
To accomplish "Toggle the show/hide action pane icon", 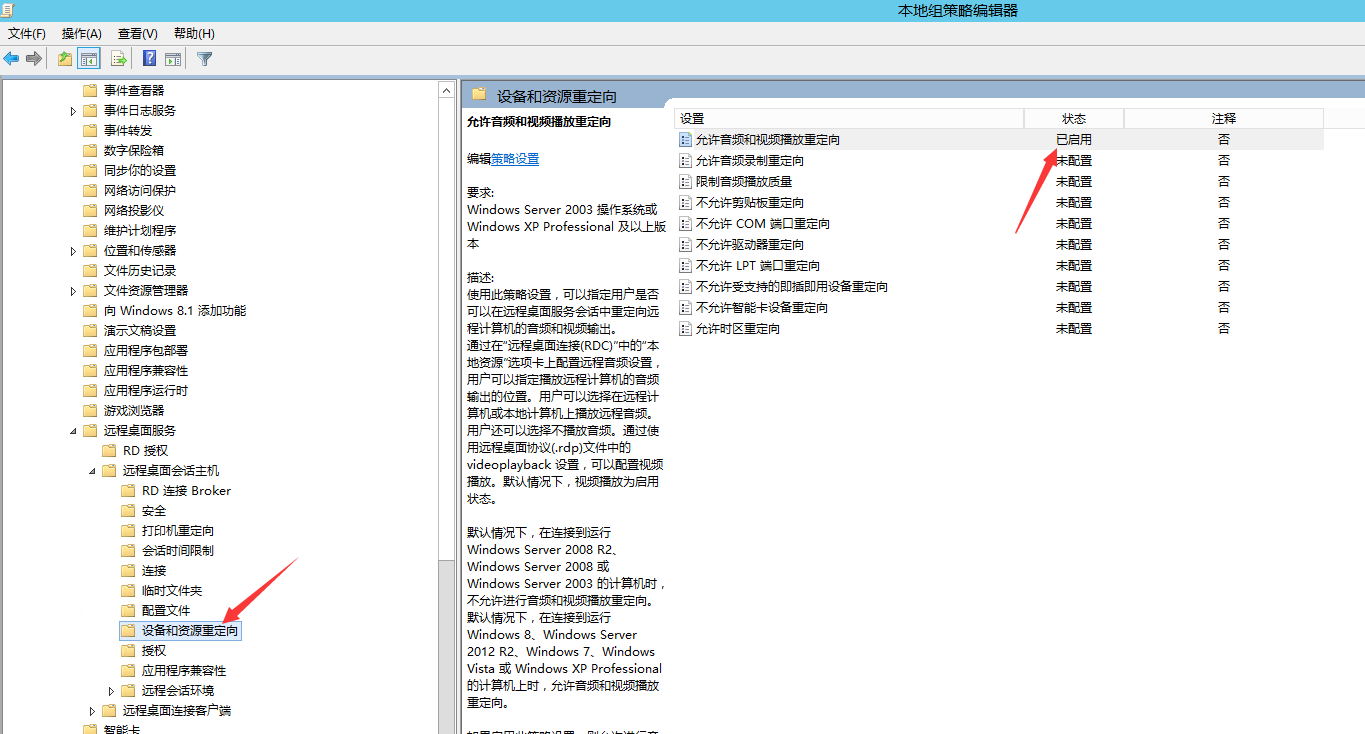I will click(x=173, y=59).
